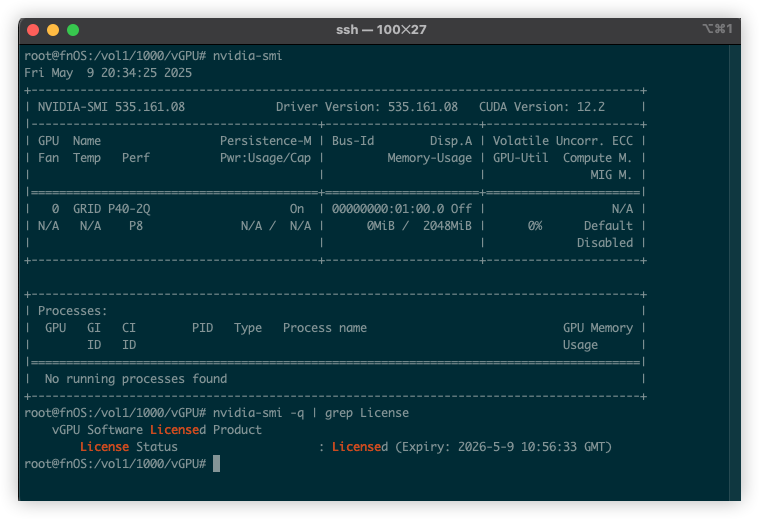The image size is (759, 519).
Task: Click the 'Disabled' MIG mode value
Action: (x=605, y=243)
